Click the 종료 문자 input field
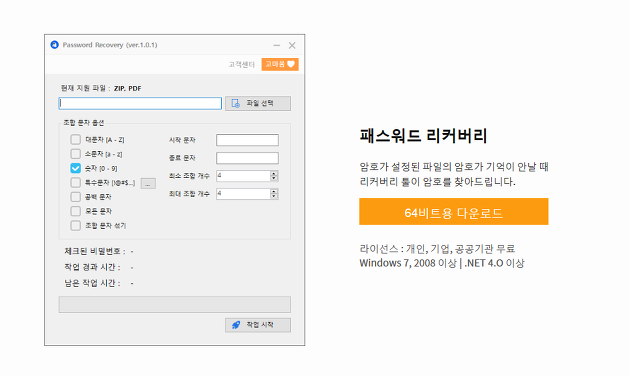 [x=247, y=158]
